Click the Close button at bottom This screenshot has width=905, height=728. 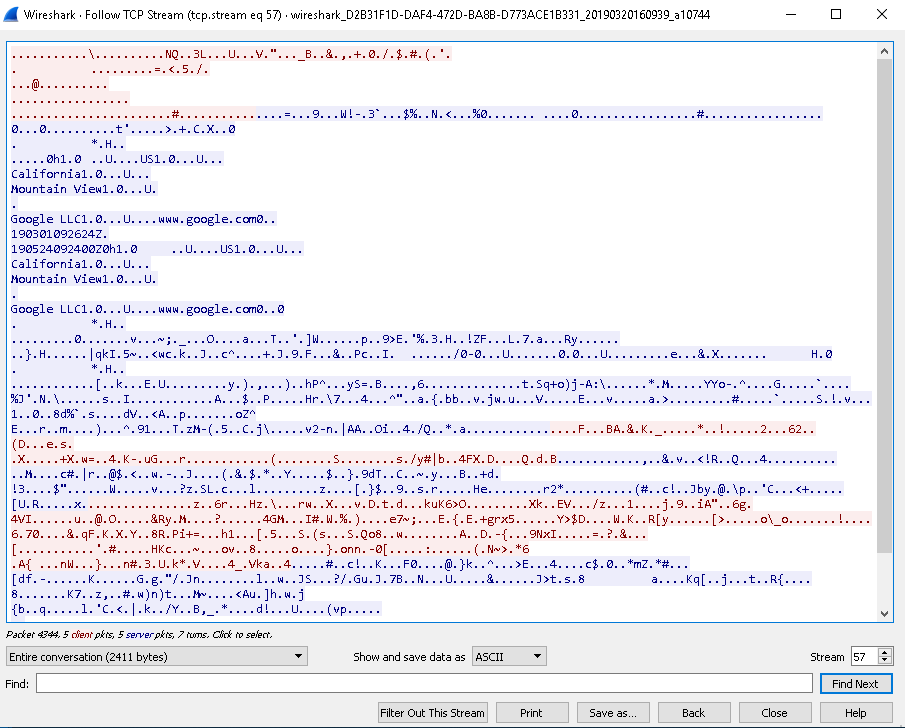click(x=775, y=712)
